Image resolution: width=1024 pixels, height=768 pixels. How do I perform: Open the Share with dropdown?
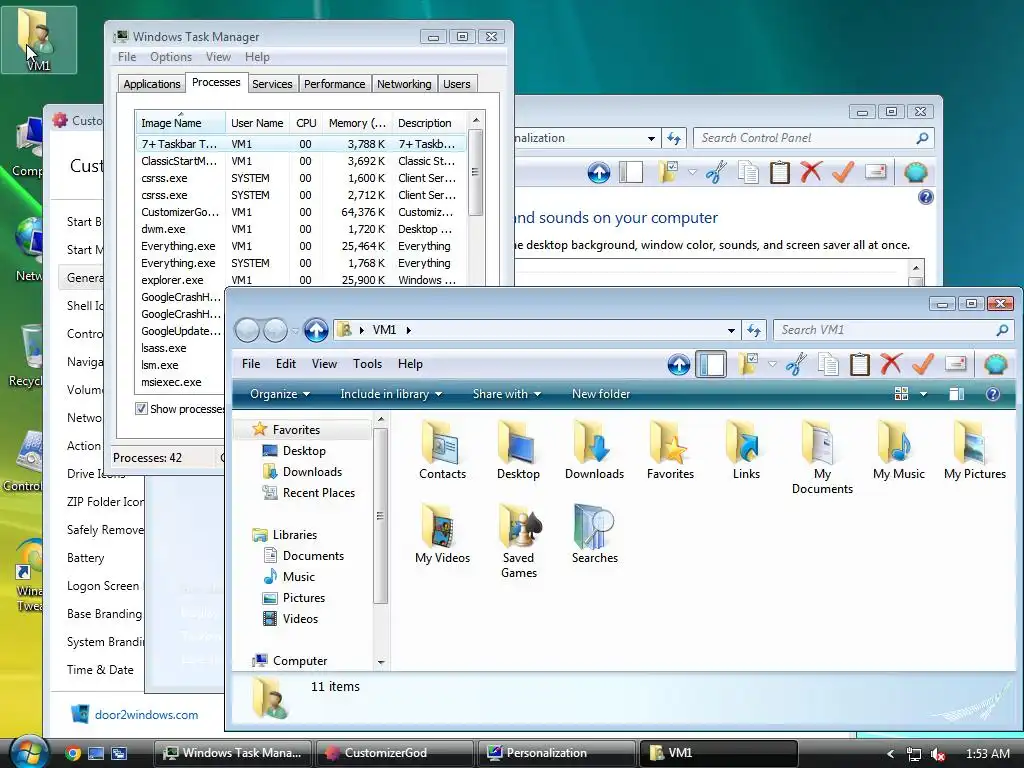click(507, 394)
